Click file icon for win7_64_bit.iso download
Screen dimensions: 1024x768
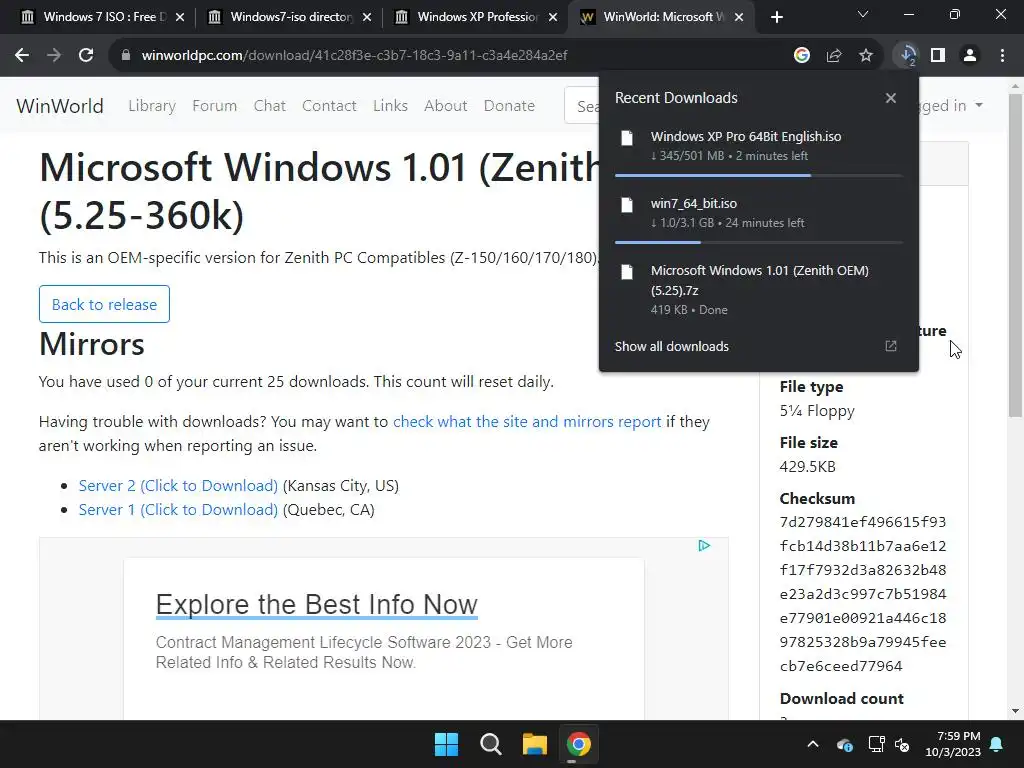(627, 205)
